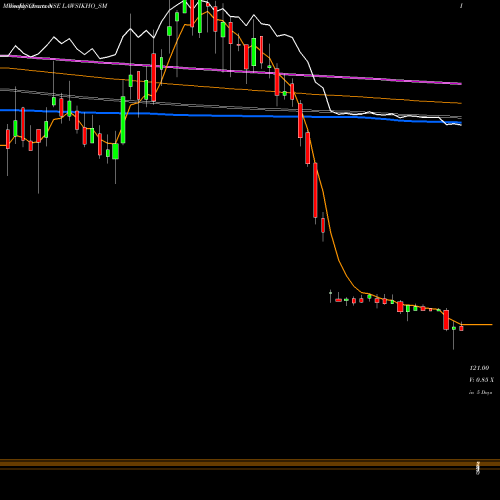500x500 pixels.
Task: Click the last red candlestick at far right
Action: (x=461, y=328)
